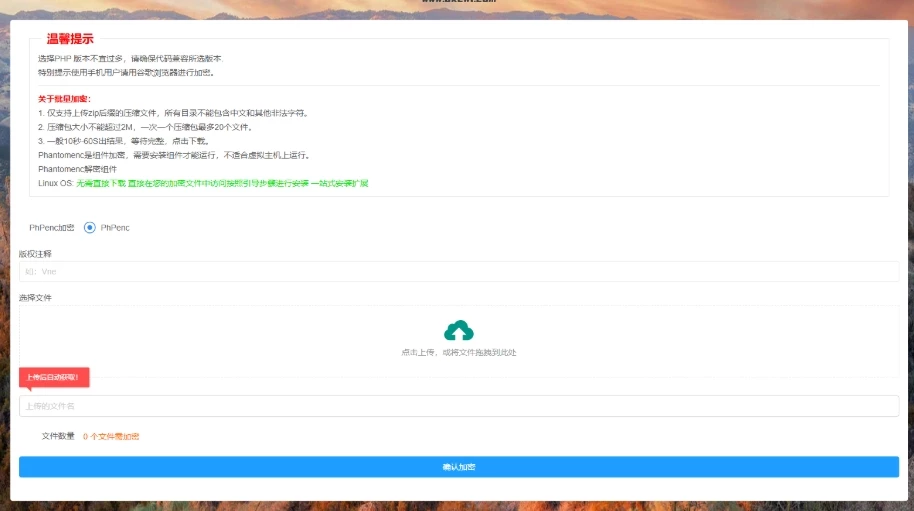
Task: Click the 温馨提示 section heading
Action: 70,39
